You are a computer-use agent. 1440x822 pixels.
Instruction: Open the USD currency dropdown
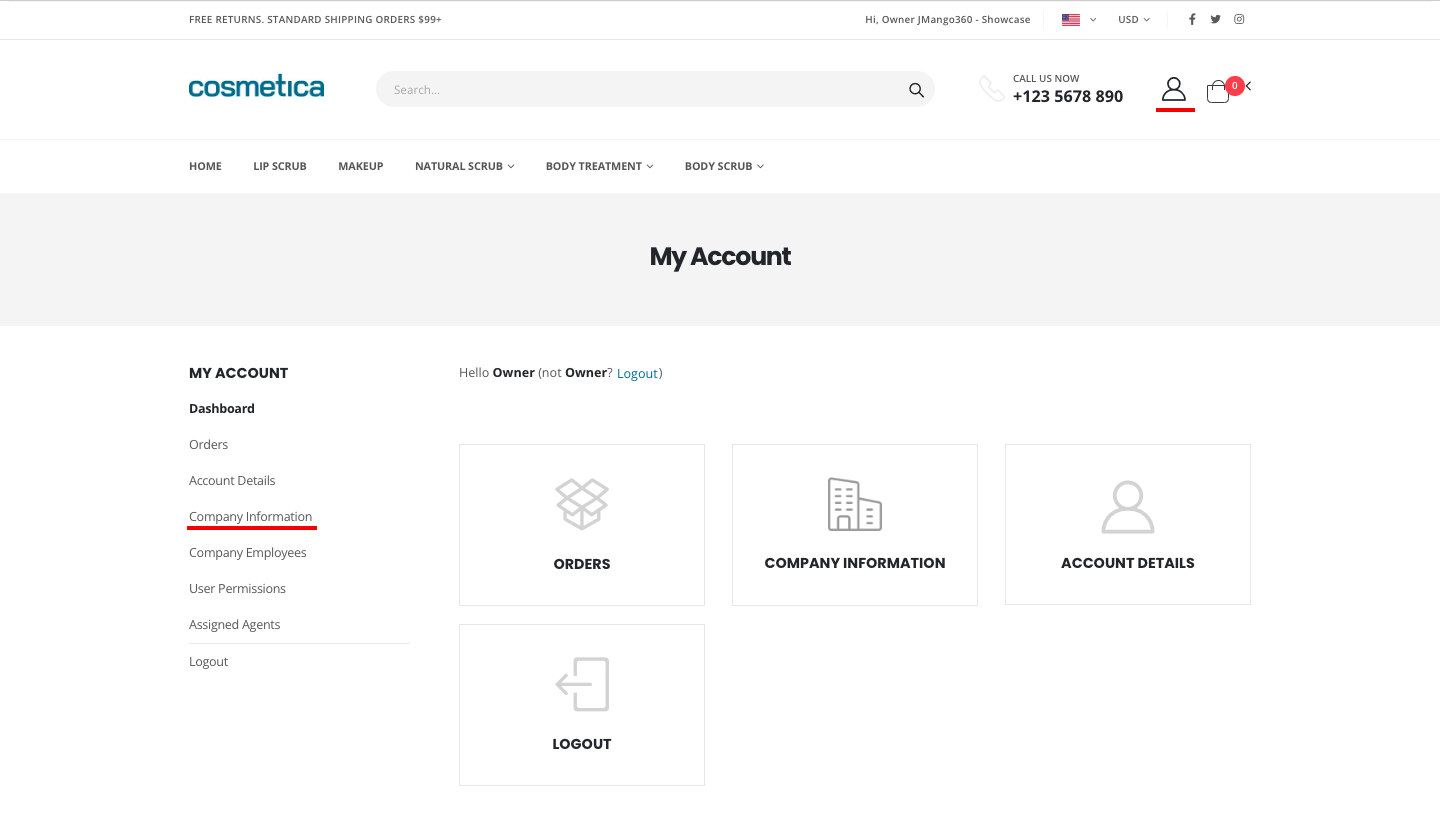pyautogui.click(x=1133, y=19)
